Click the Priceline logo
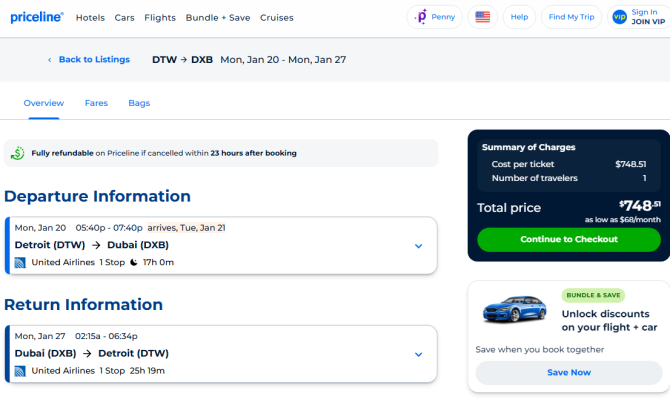 (x=37, y=17)
